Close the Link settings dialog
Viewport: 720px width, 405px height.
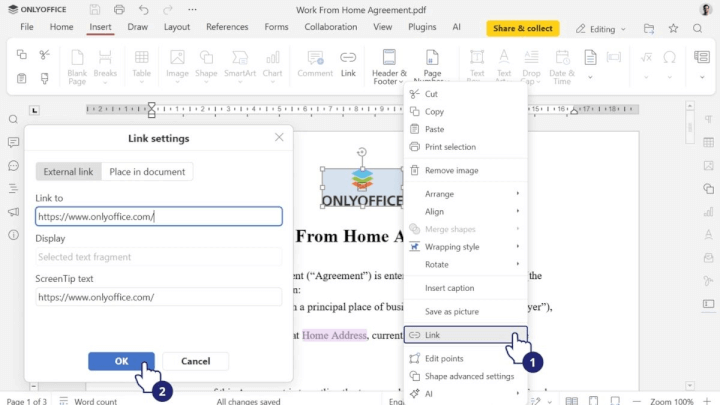click(x=279, y=137)
